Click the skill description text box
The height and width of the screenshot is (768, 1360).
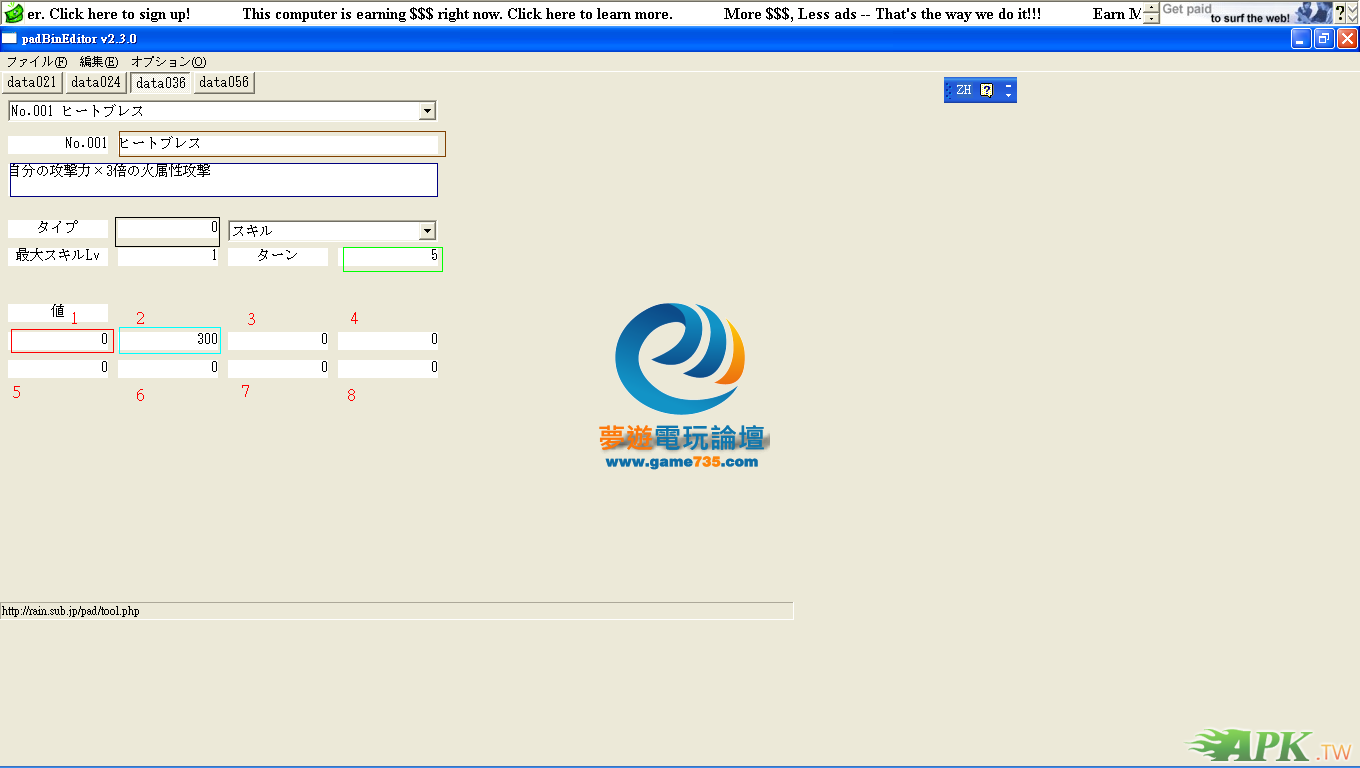223,180
